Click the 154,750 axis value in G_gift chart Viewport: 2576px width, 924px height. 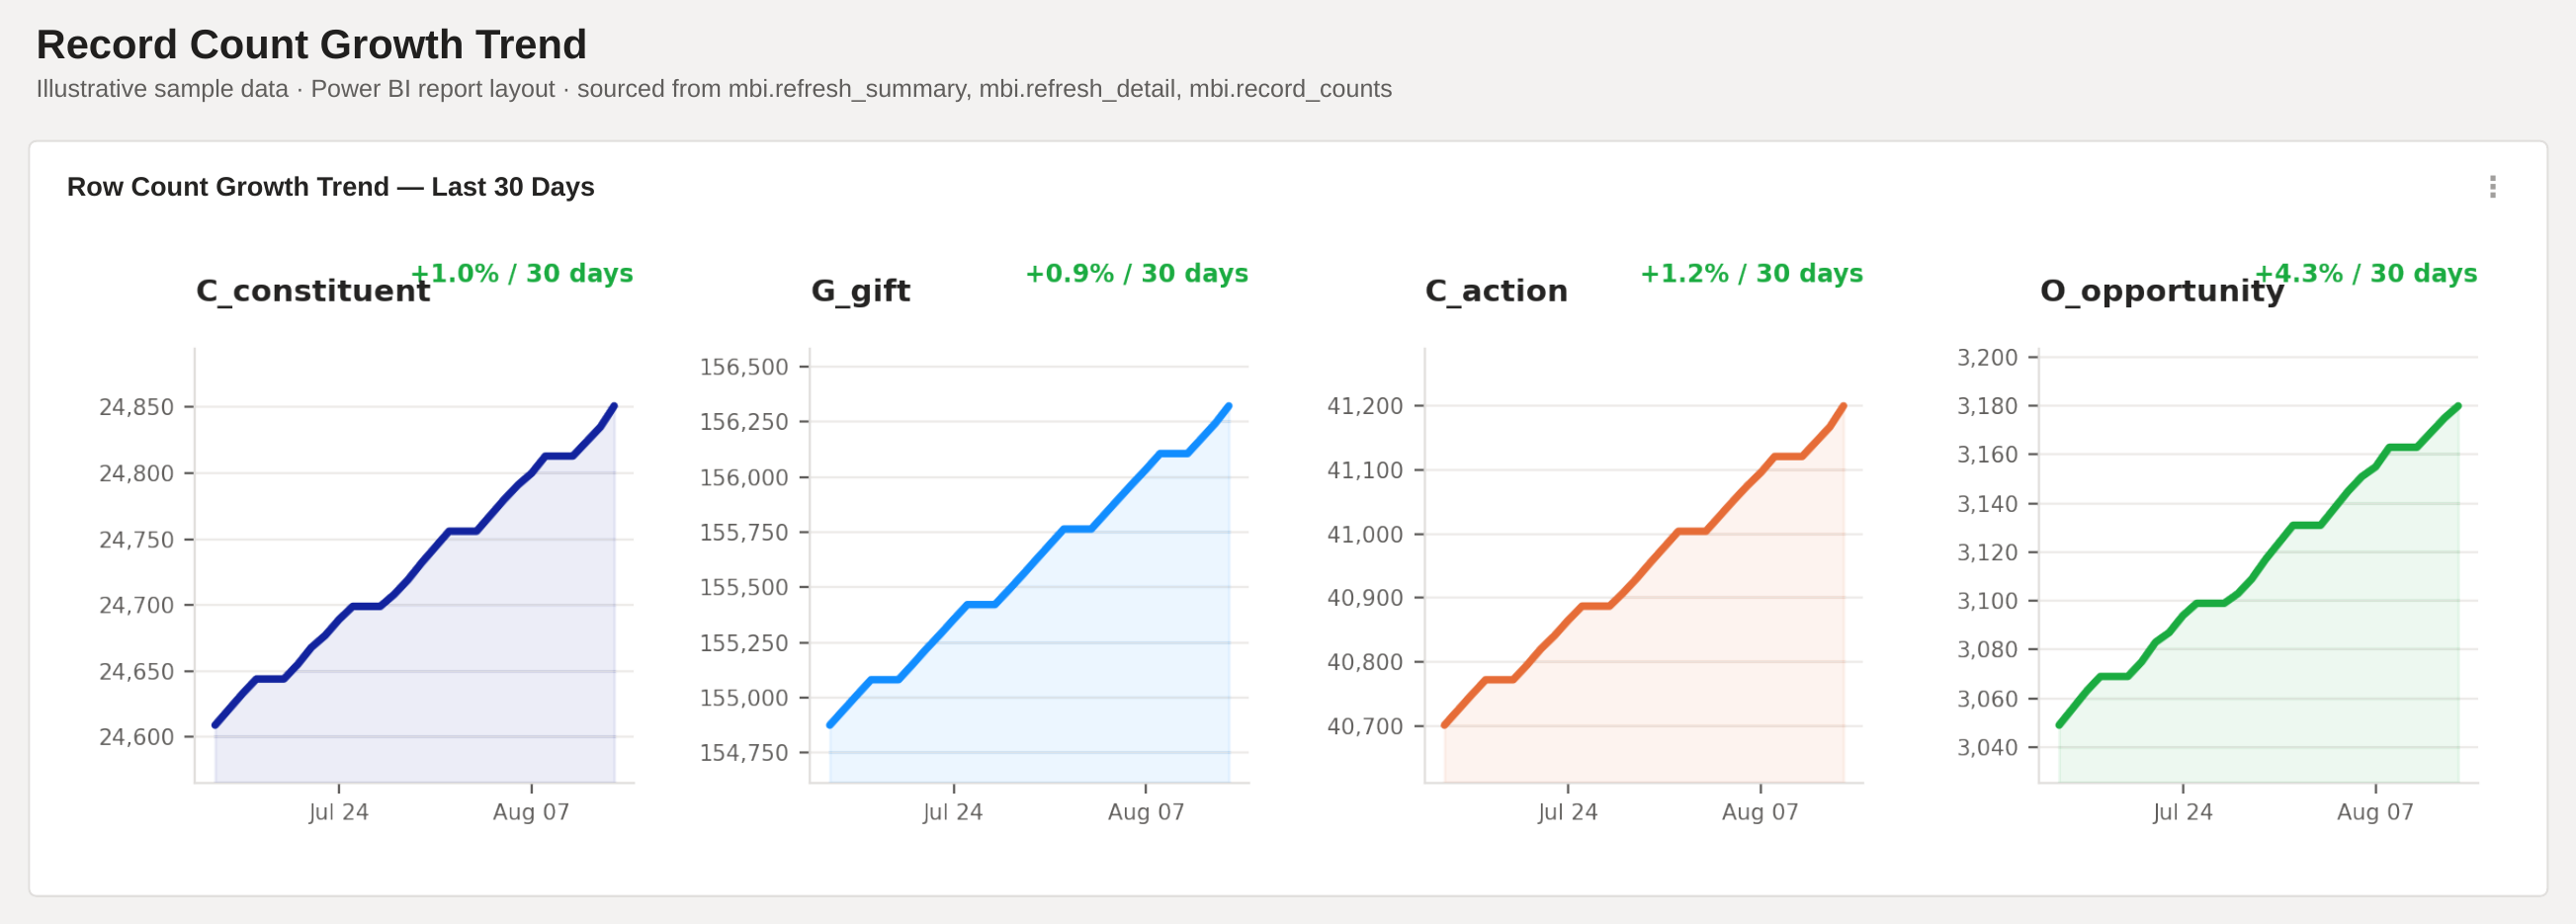(x=744, y=753)
